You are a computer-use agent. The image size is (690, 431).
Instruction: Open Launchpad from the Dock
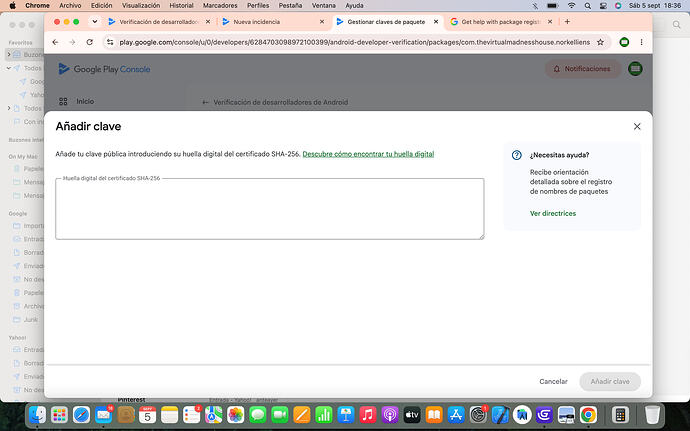click(x=59, y=415)
